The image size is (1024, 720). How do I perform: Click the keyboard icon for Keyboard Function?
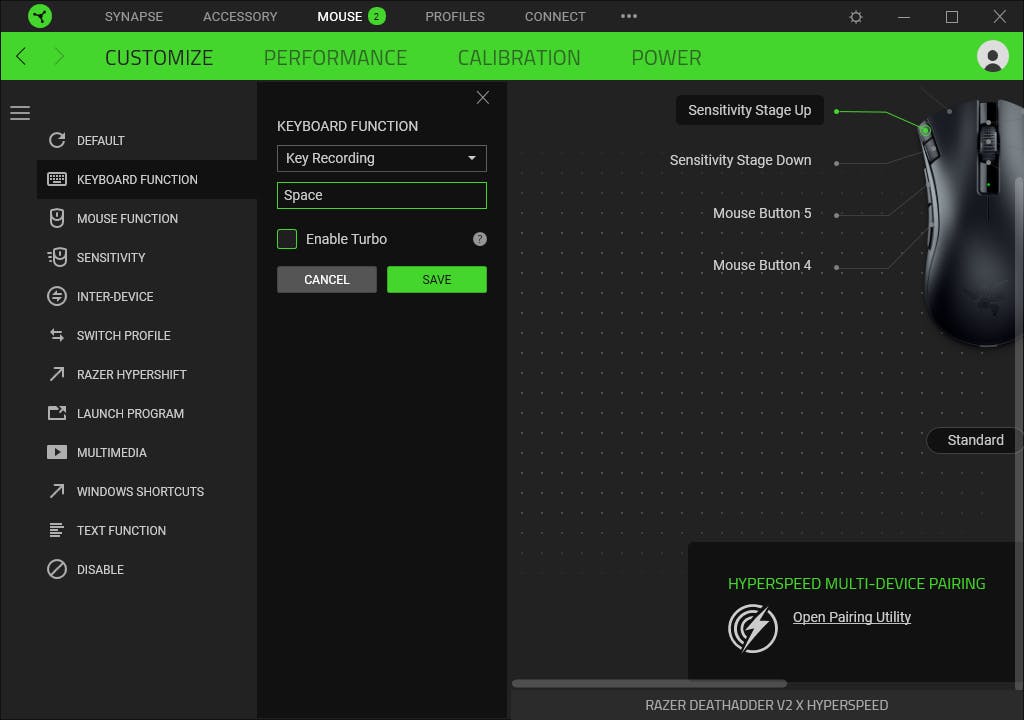coord(57,179)
